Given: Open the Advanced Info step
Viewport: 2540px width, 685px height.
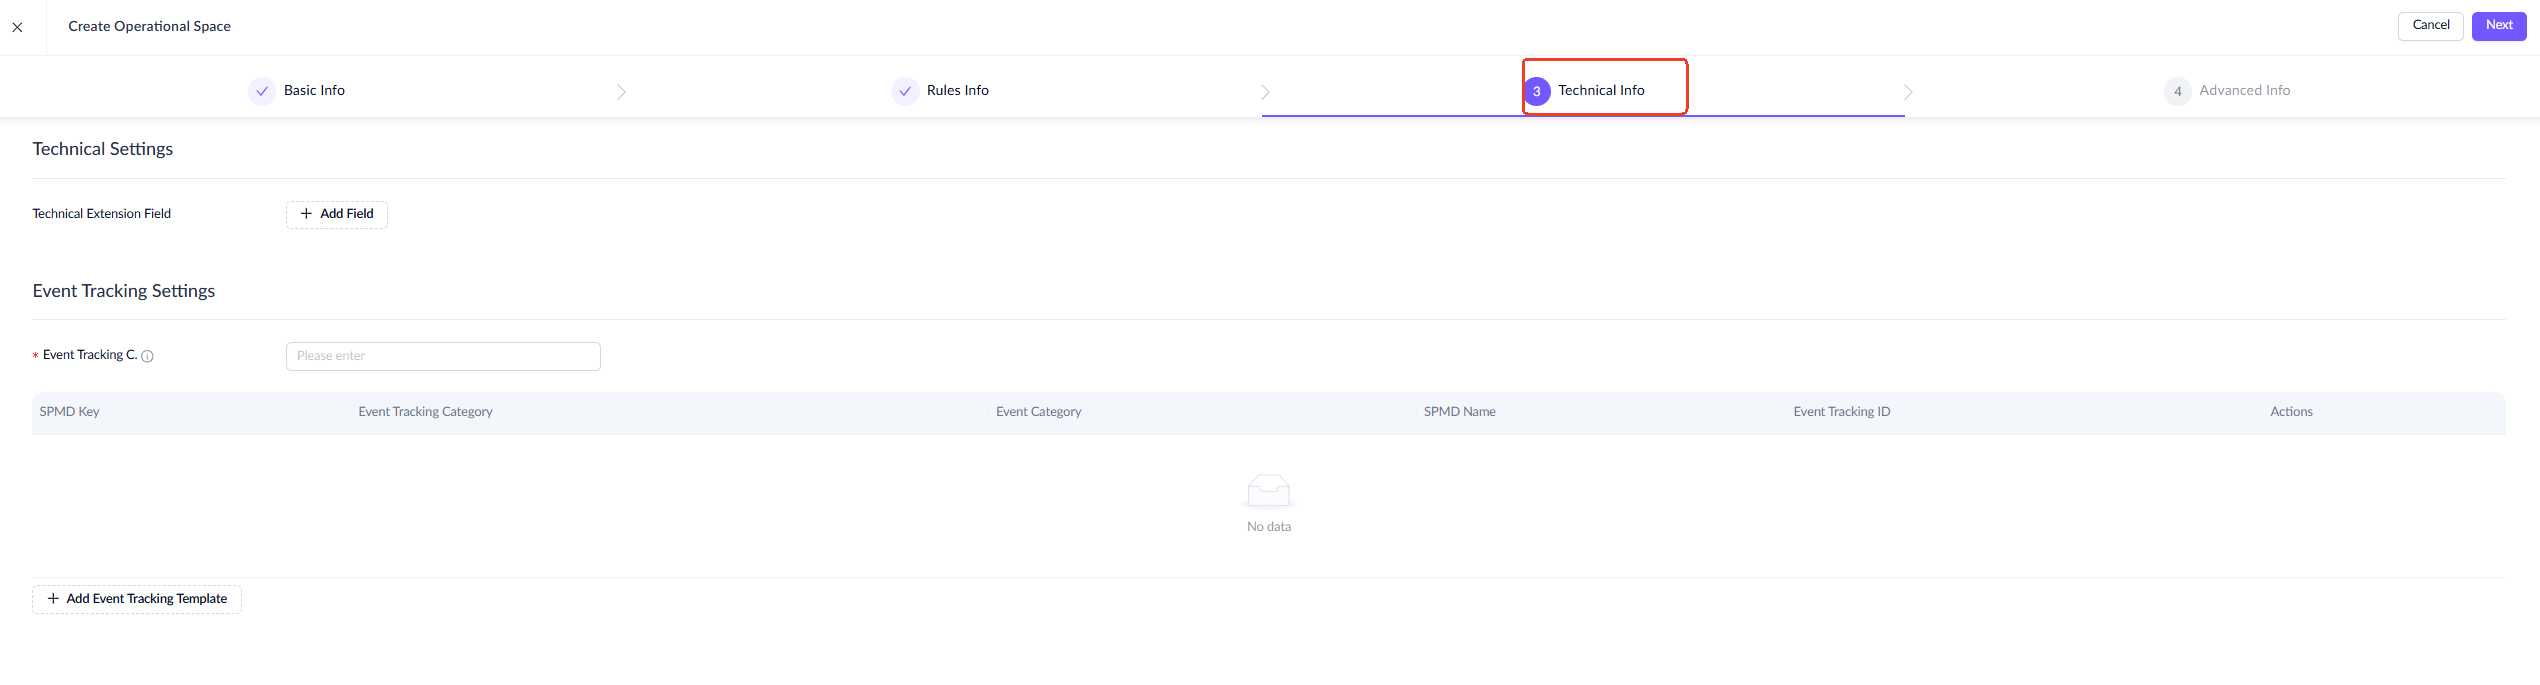Looking at the screenshot, I should [x=2244, y=90].
